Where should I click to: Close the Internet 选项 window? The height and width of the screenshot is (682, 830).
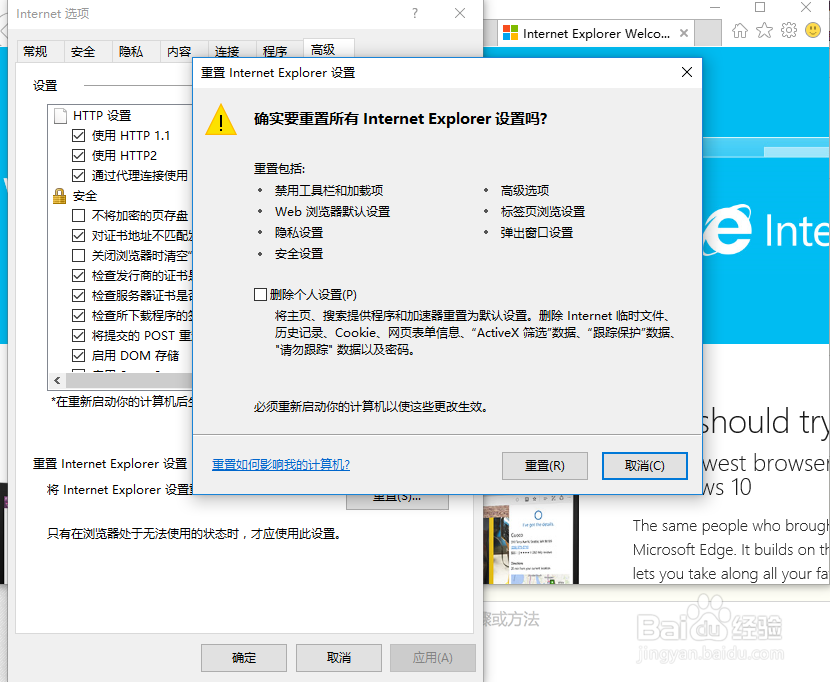point(459,13)
